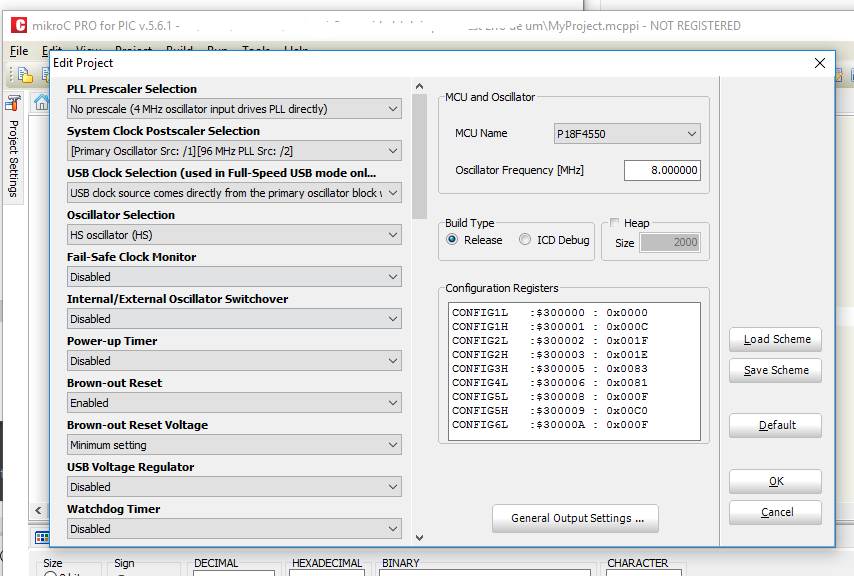Screen dimensions: 854x576
Task: Click the colored grid icon below dialog
Action: tap(42, 538)
